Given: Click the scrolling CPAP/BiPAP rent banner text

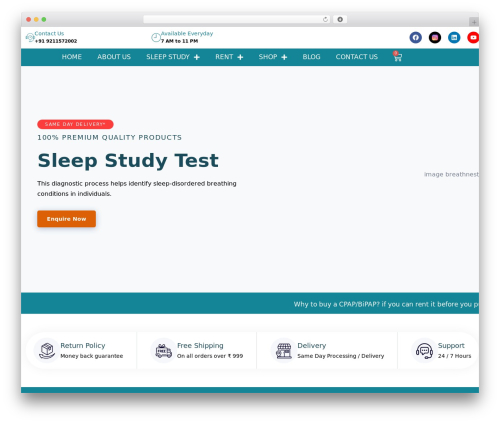Looking at the screenshot, I should 386,304.
